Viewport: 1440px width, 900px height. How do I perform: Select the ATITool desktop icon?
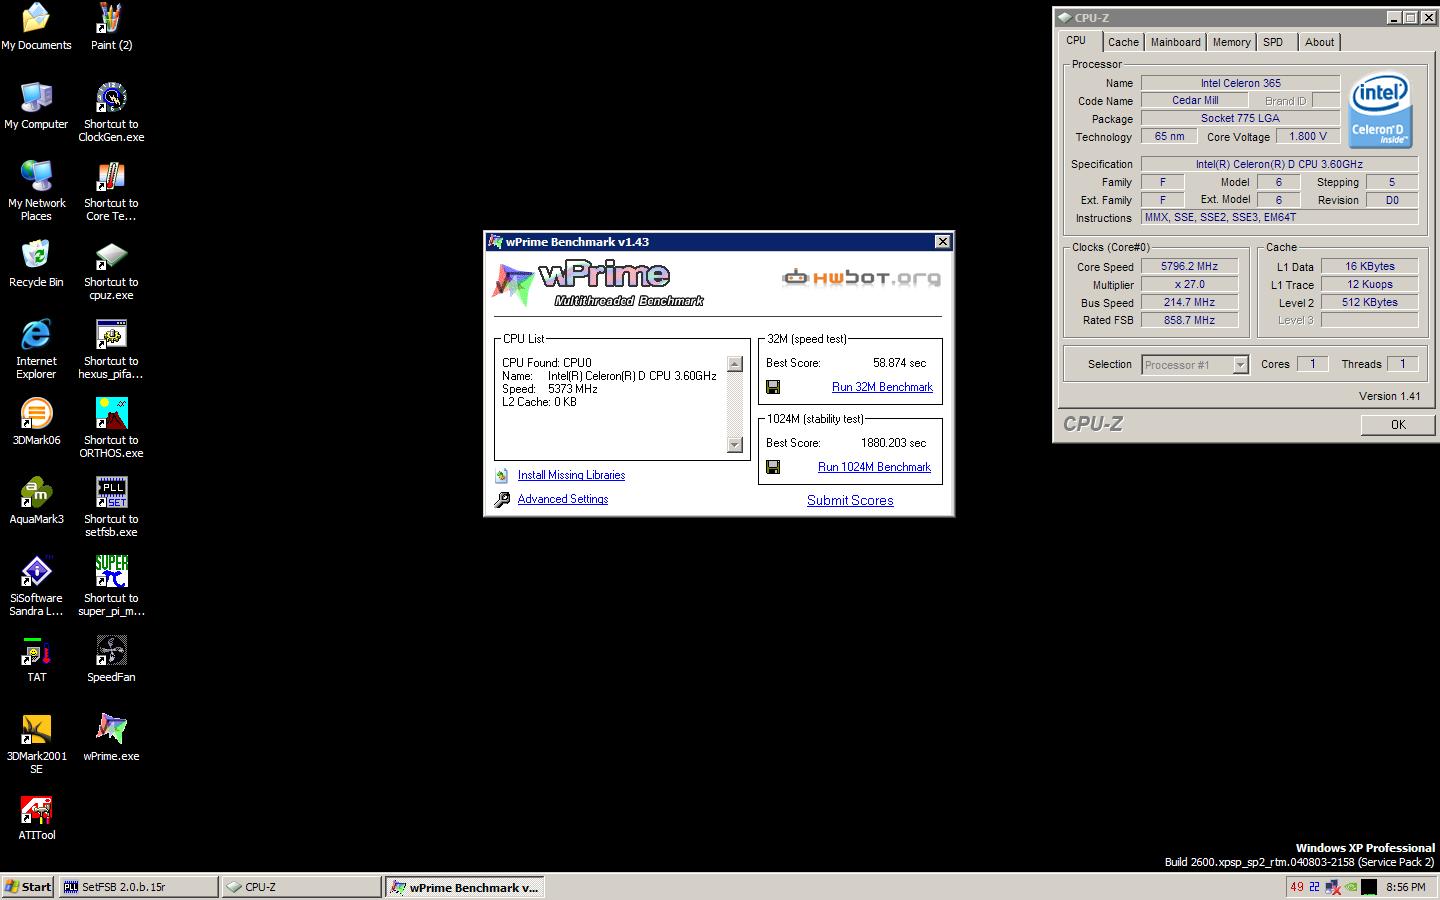click(x=36, y=816)
